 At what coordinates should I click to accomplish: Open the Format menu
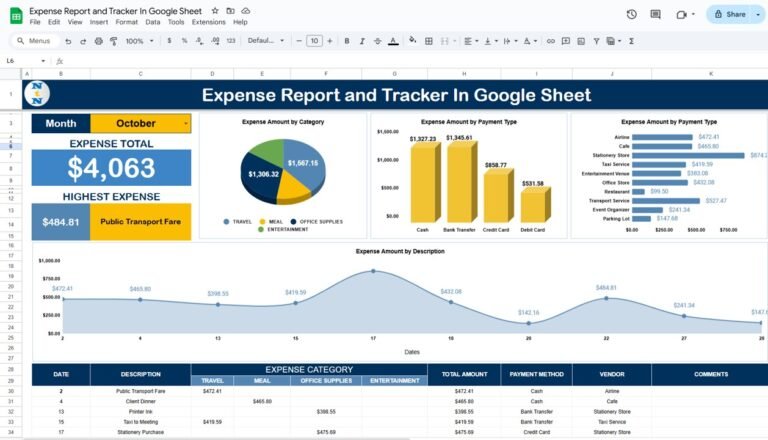pos(127,22)
